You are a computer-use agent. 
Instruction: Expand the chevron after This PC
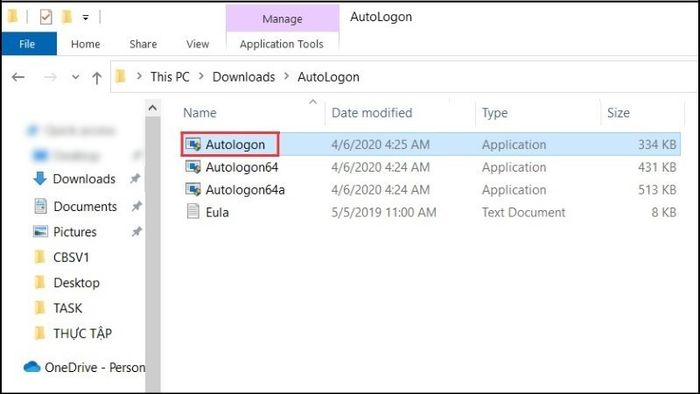tap(201, 77)
